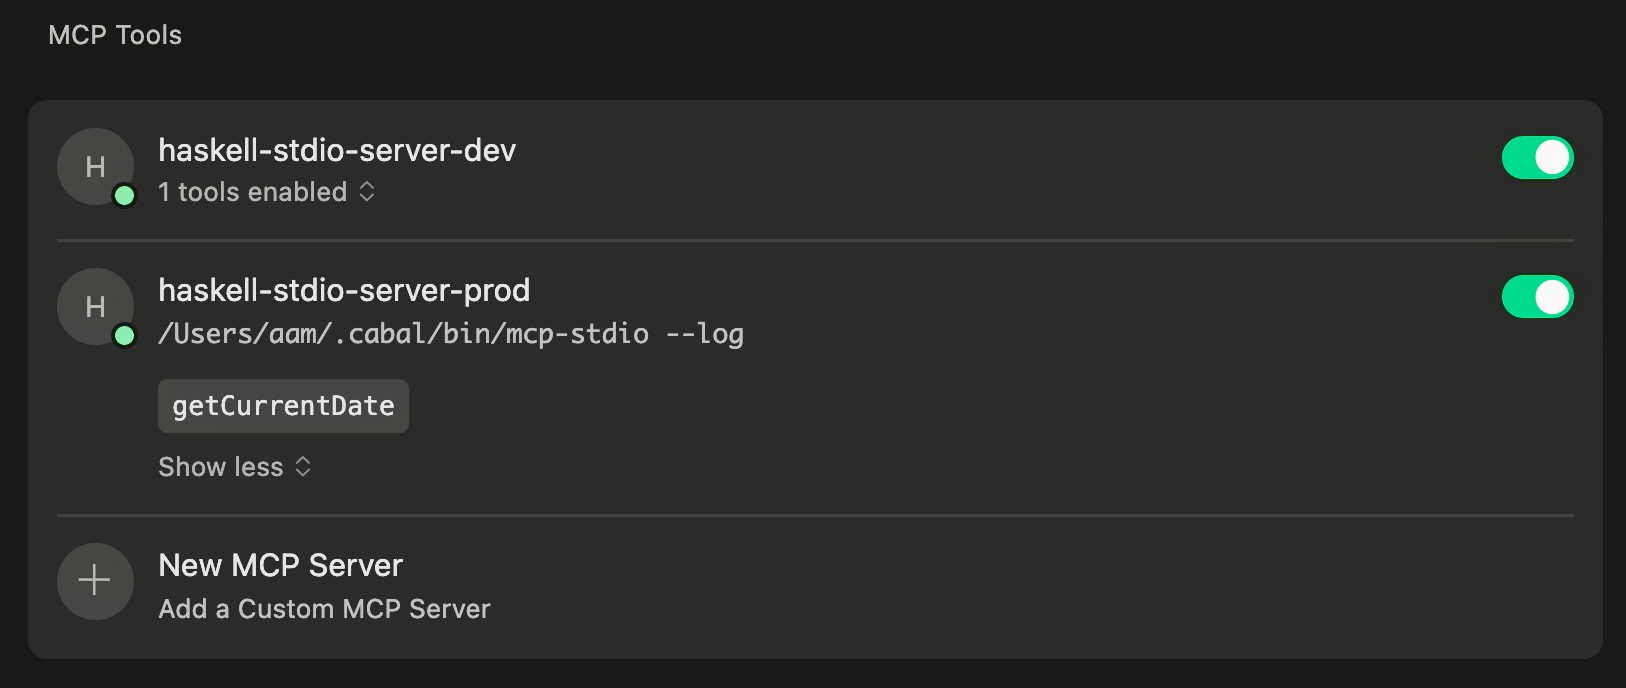Disable the haskell-stdio-server-prod server
Image resolution: width=1626 pixels, height=688 pixels.
1538,297
